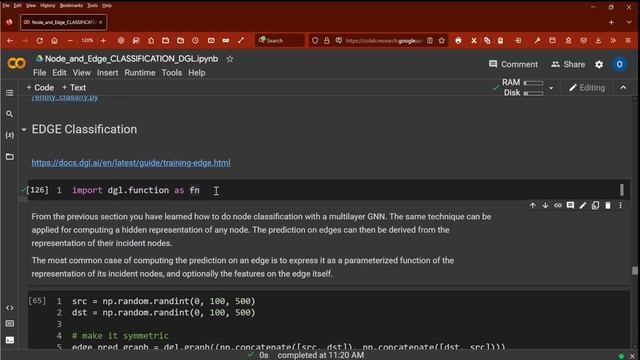The height and width of the screenshot is (360, 640).
Task: Click the Share button
Action: [x=568, y=64]
